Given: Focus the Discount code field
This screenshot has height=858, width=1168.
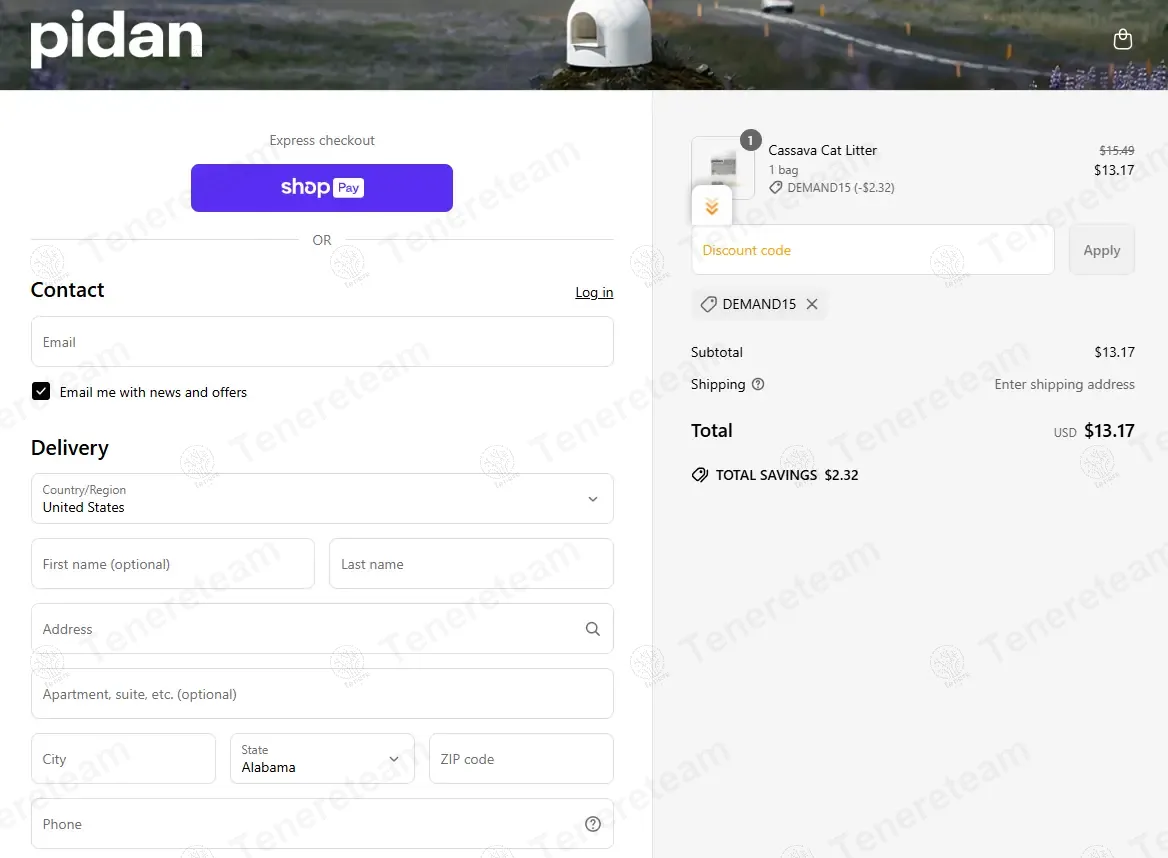Looking at the screenshot, I should coord(872,250).
